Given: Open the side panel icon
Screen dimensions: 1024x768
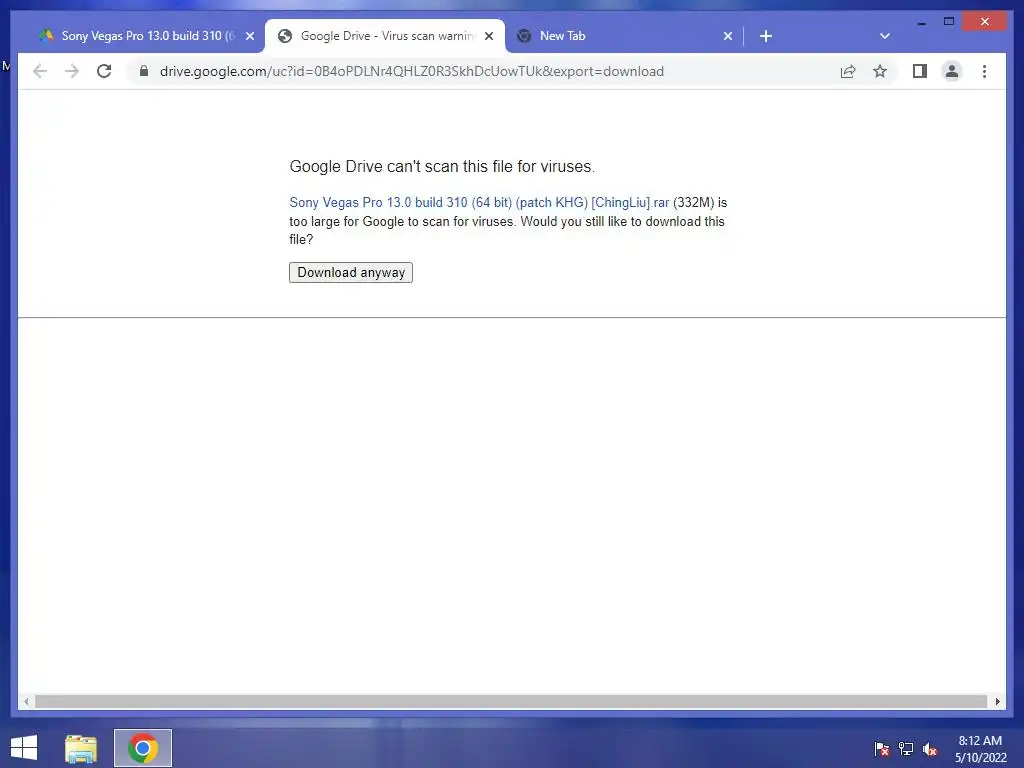Looking at the screenshot, I should tap(920, 71).
